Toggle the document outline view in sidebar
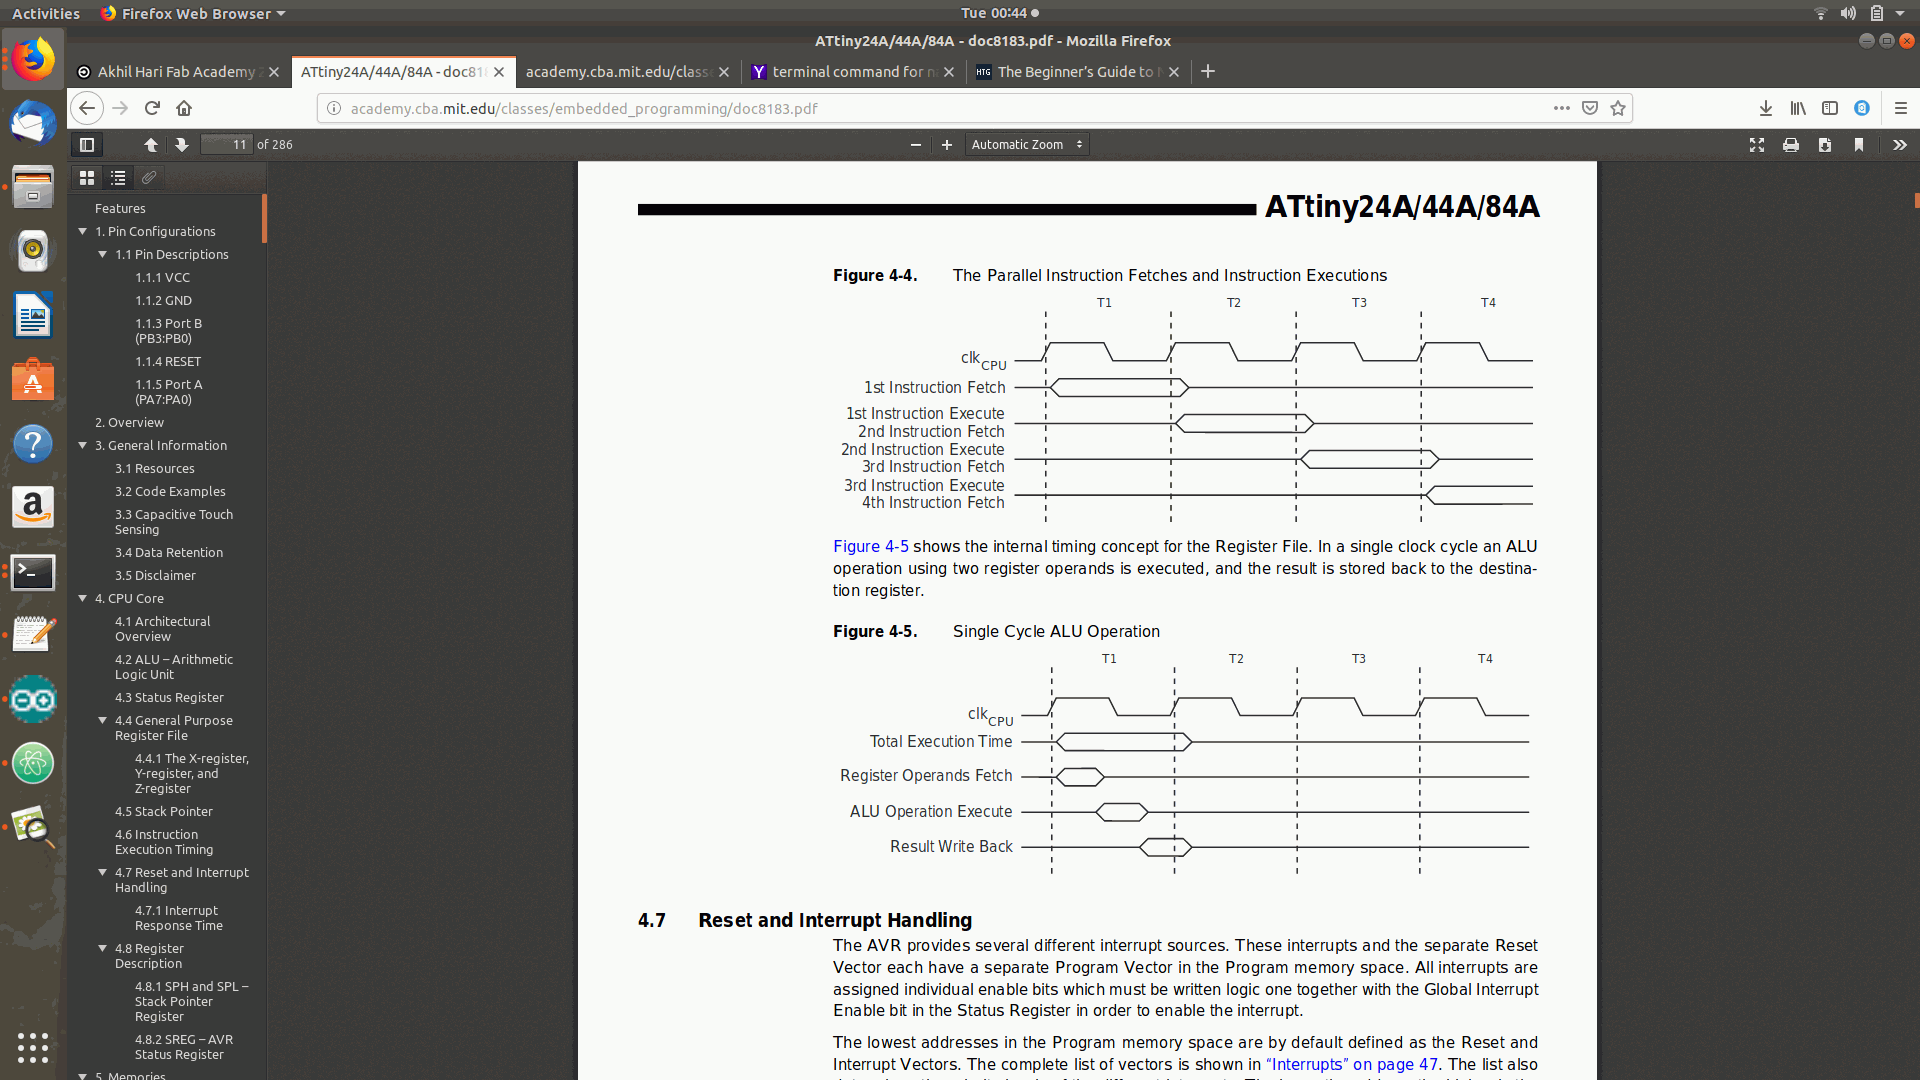This screenshot has height=1080, width=1920. 117,177
